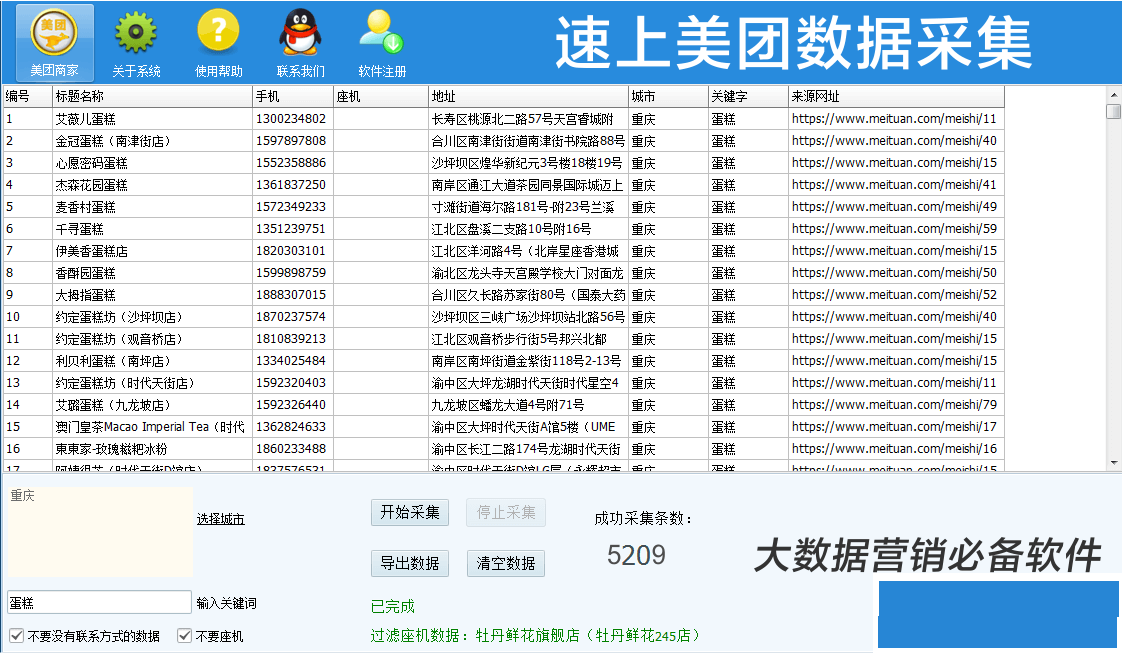Sort by 标题名称 column header
The image size is (1123, 653).
[x=153, y=97]
